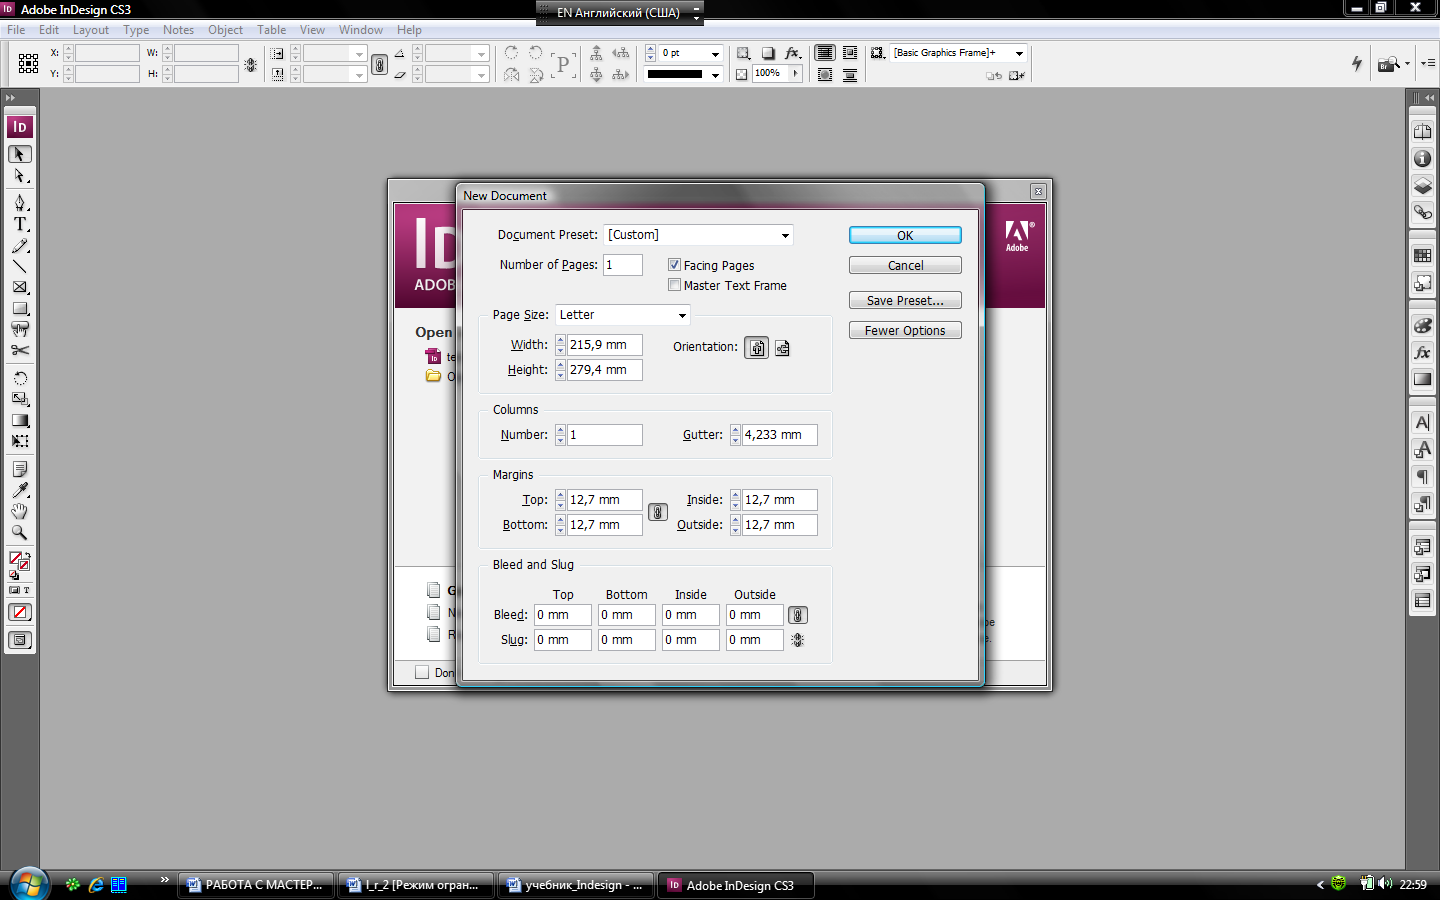Close the Welcome screen window behind
The height and width of the screenshot is (900, 1440).
(1038, 191)
